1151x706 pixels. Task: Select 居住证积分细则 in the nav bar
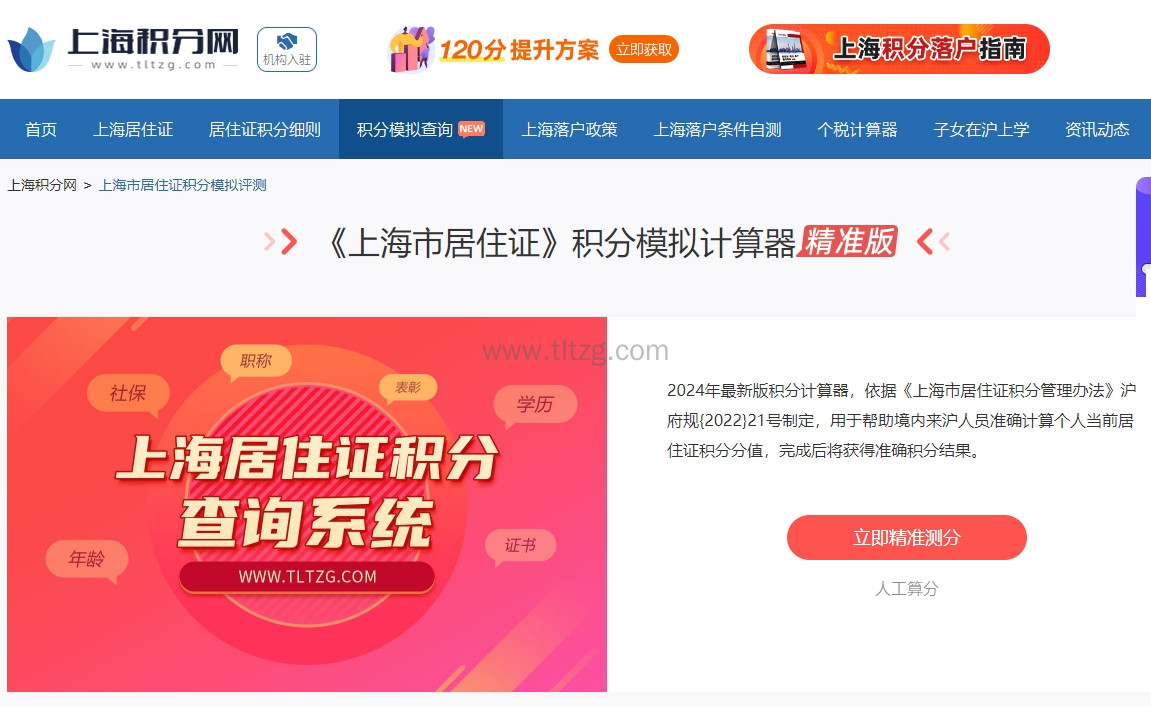click(265, 129)
